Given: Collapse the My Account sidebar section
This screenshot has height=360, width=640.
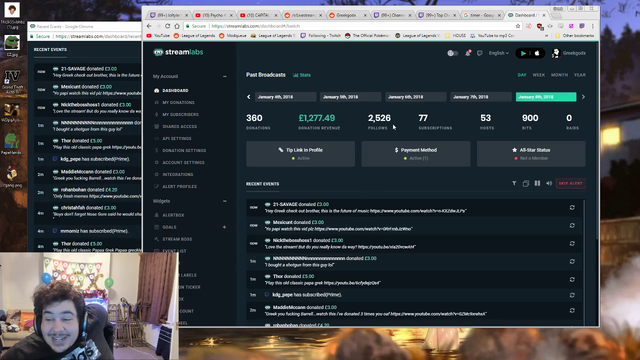Looking at the screenshot, I should pyautogui.click(x=224, y=76).
